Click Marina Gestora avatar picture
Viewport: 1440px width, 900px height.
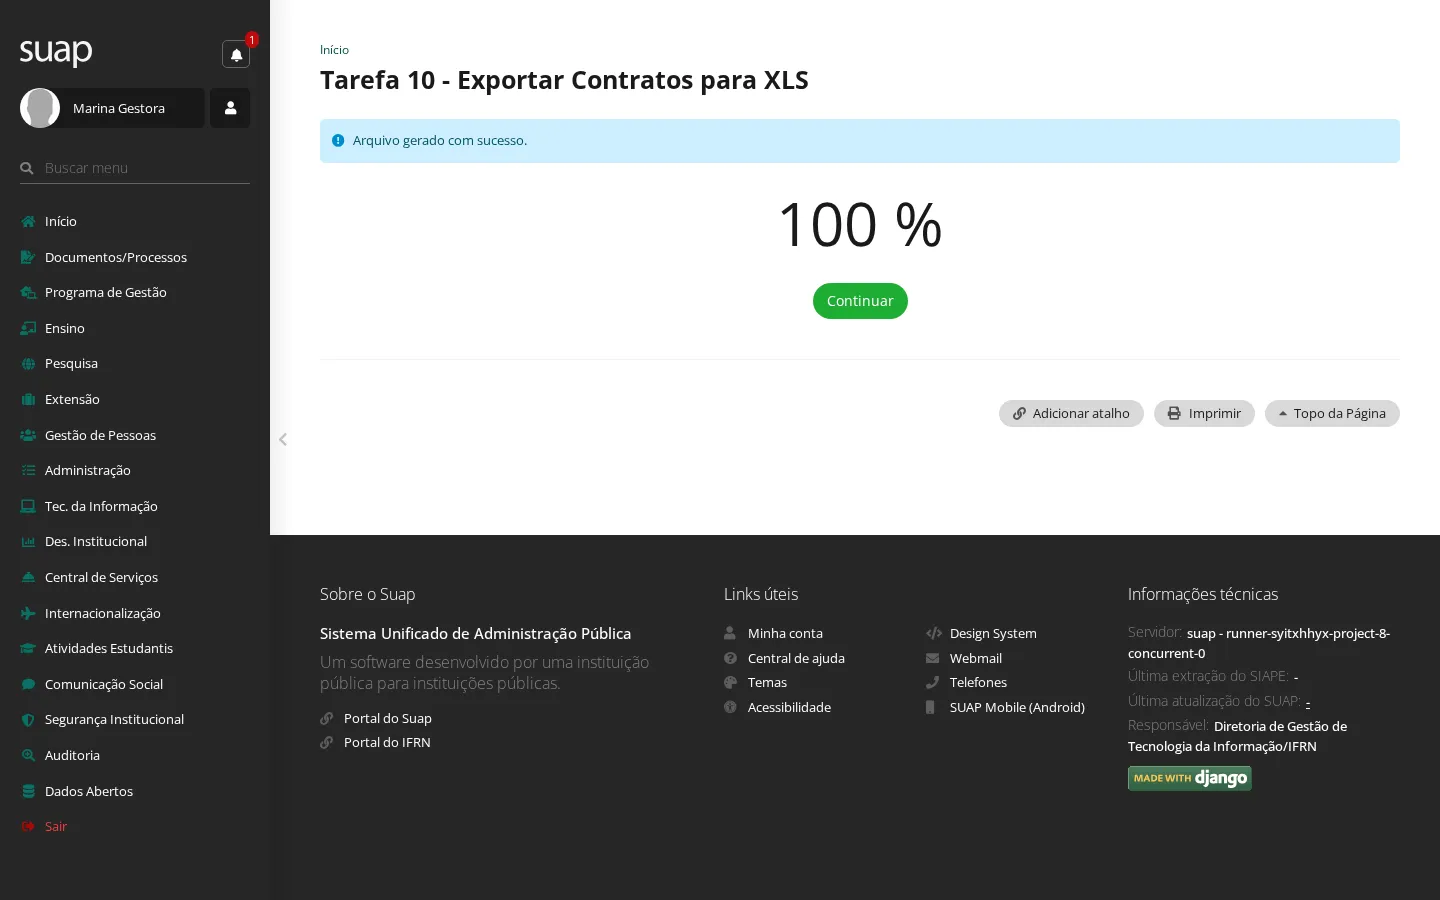pos(40,108)
